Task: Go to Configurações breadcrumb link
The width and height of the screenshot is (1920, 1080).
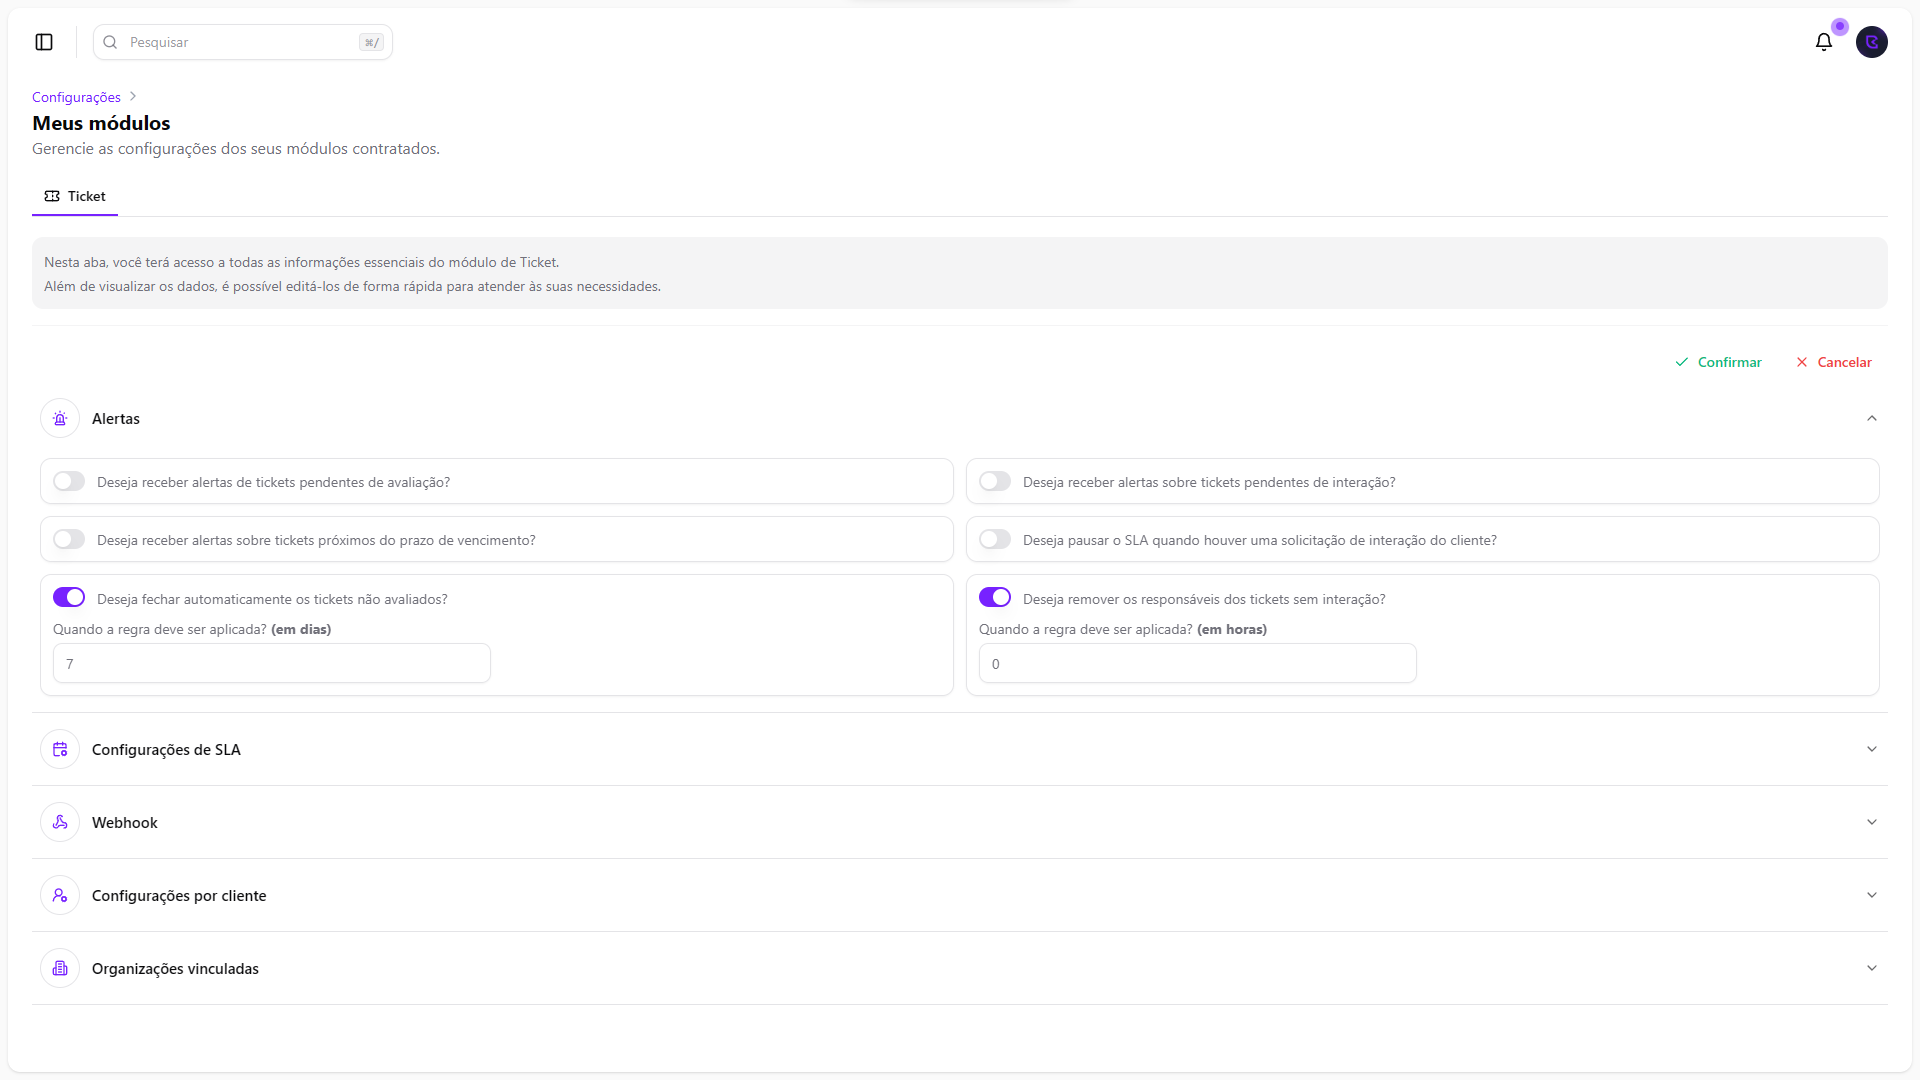Action: 76,97
